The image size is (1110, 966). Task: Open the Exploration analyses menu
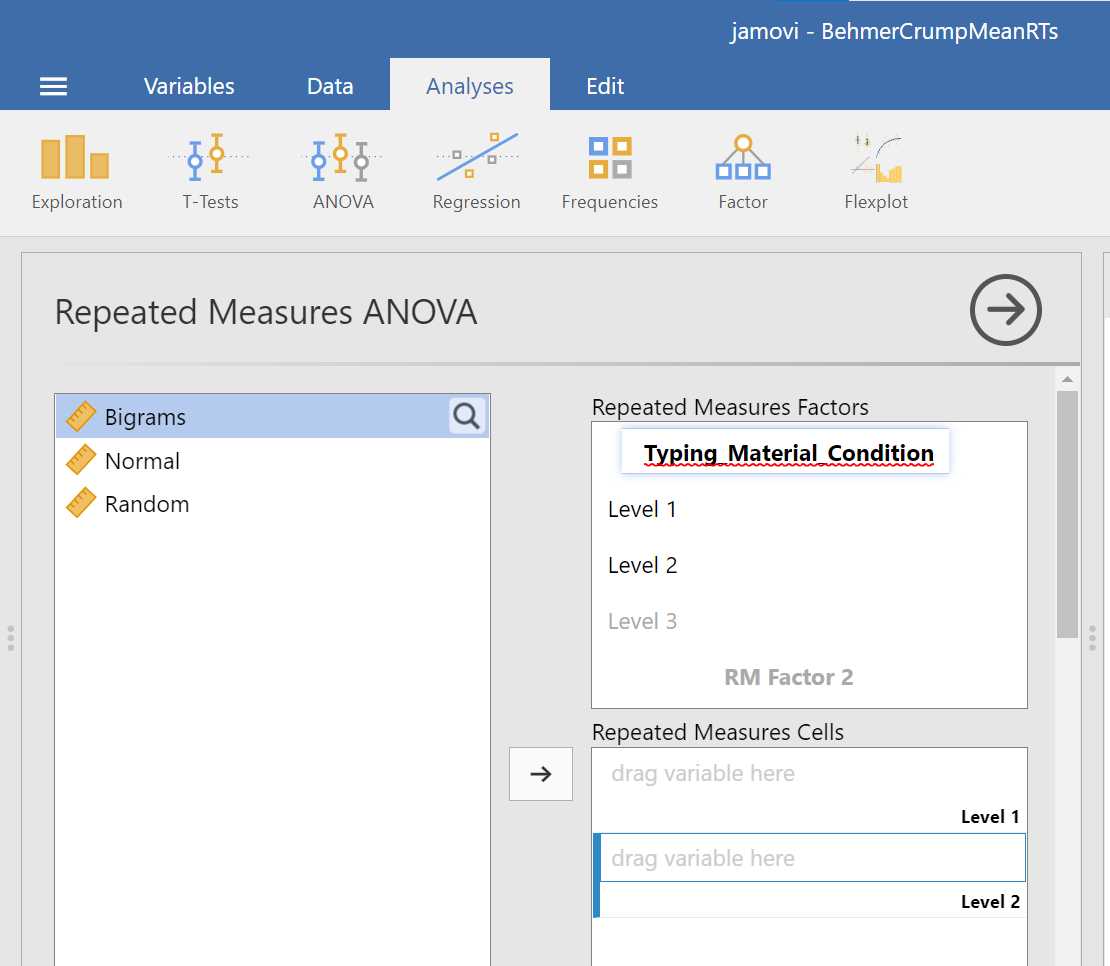coord(76,172)
